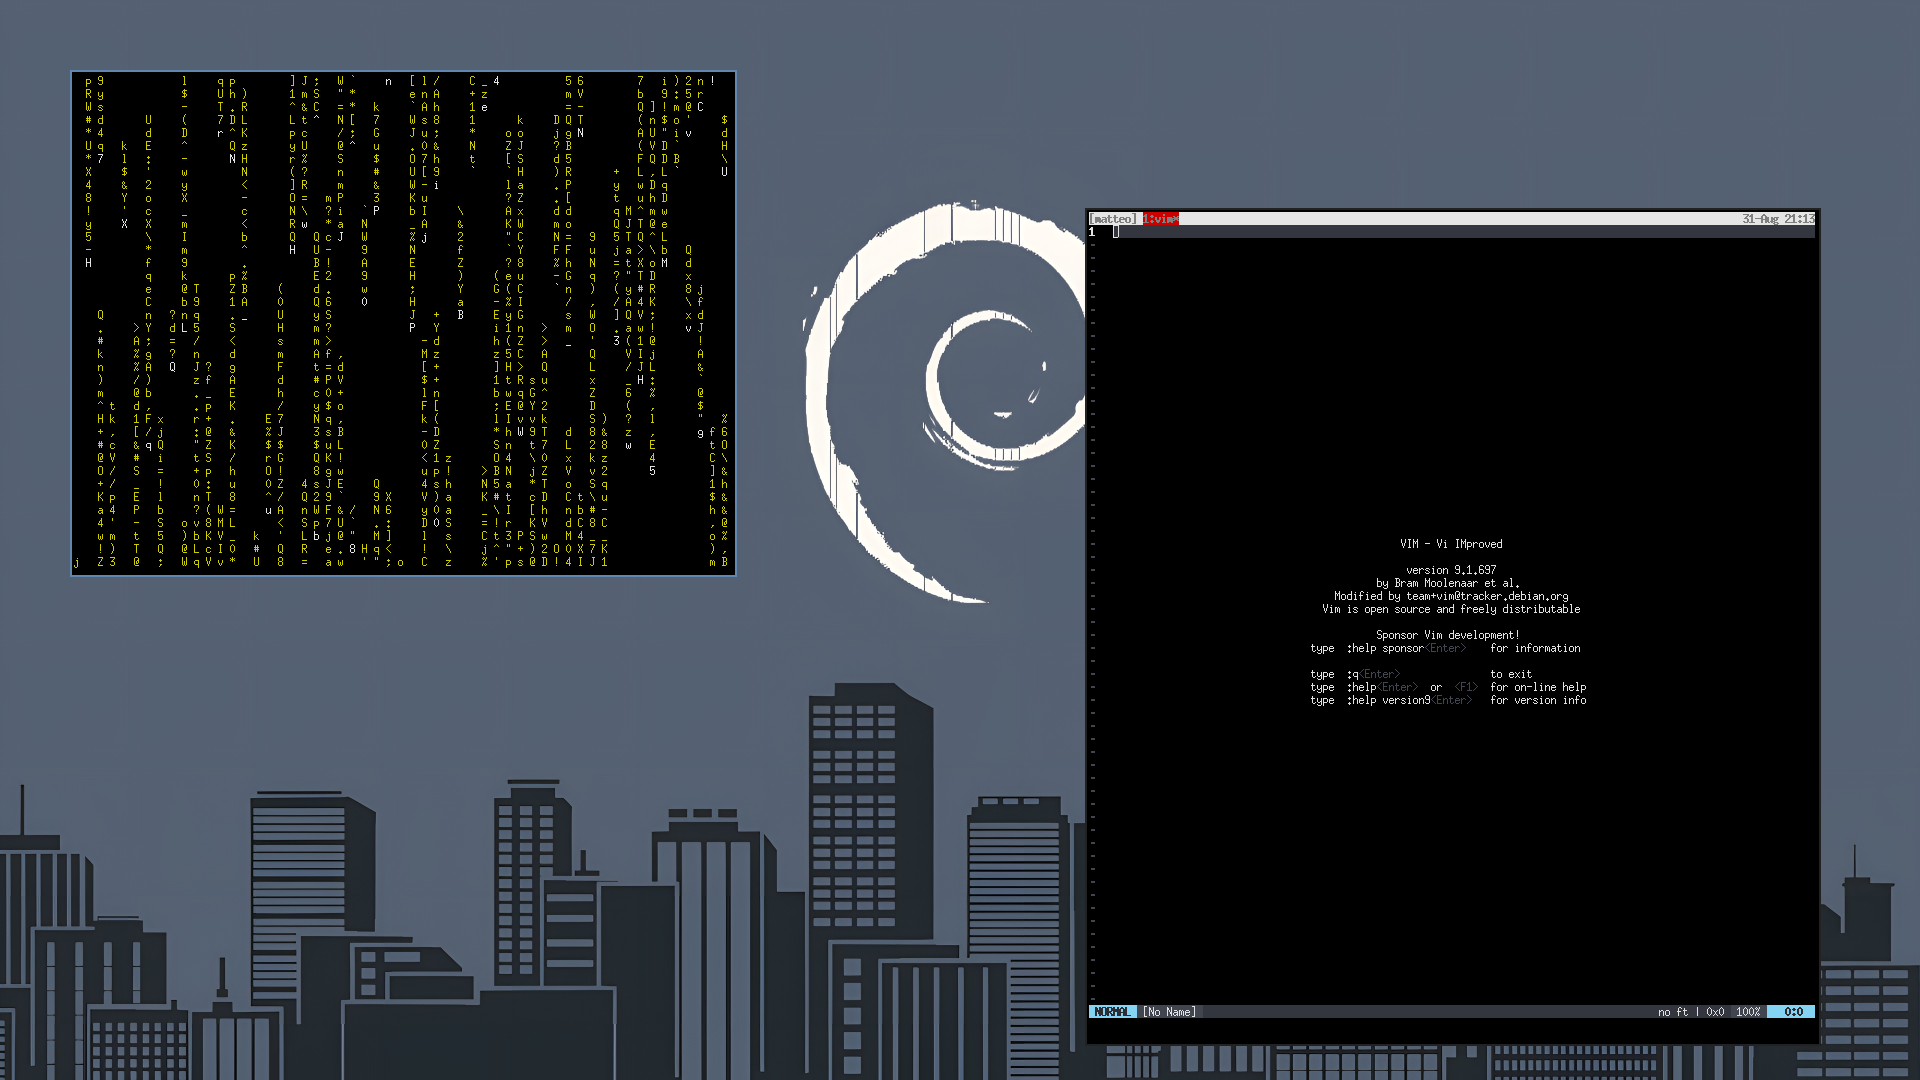Click the team+vim@tracker.debian.org line
This screenshot has height=1080, width=1920.
click(x=1451, y=596)
